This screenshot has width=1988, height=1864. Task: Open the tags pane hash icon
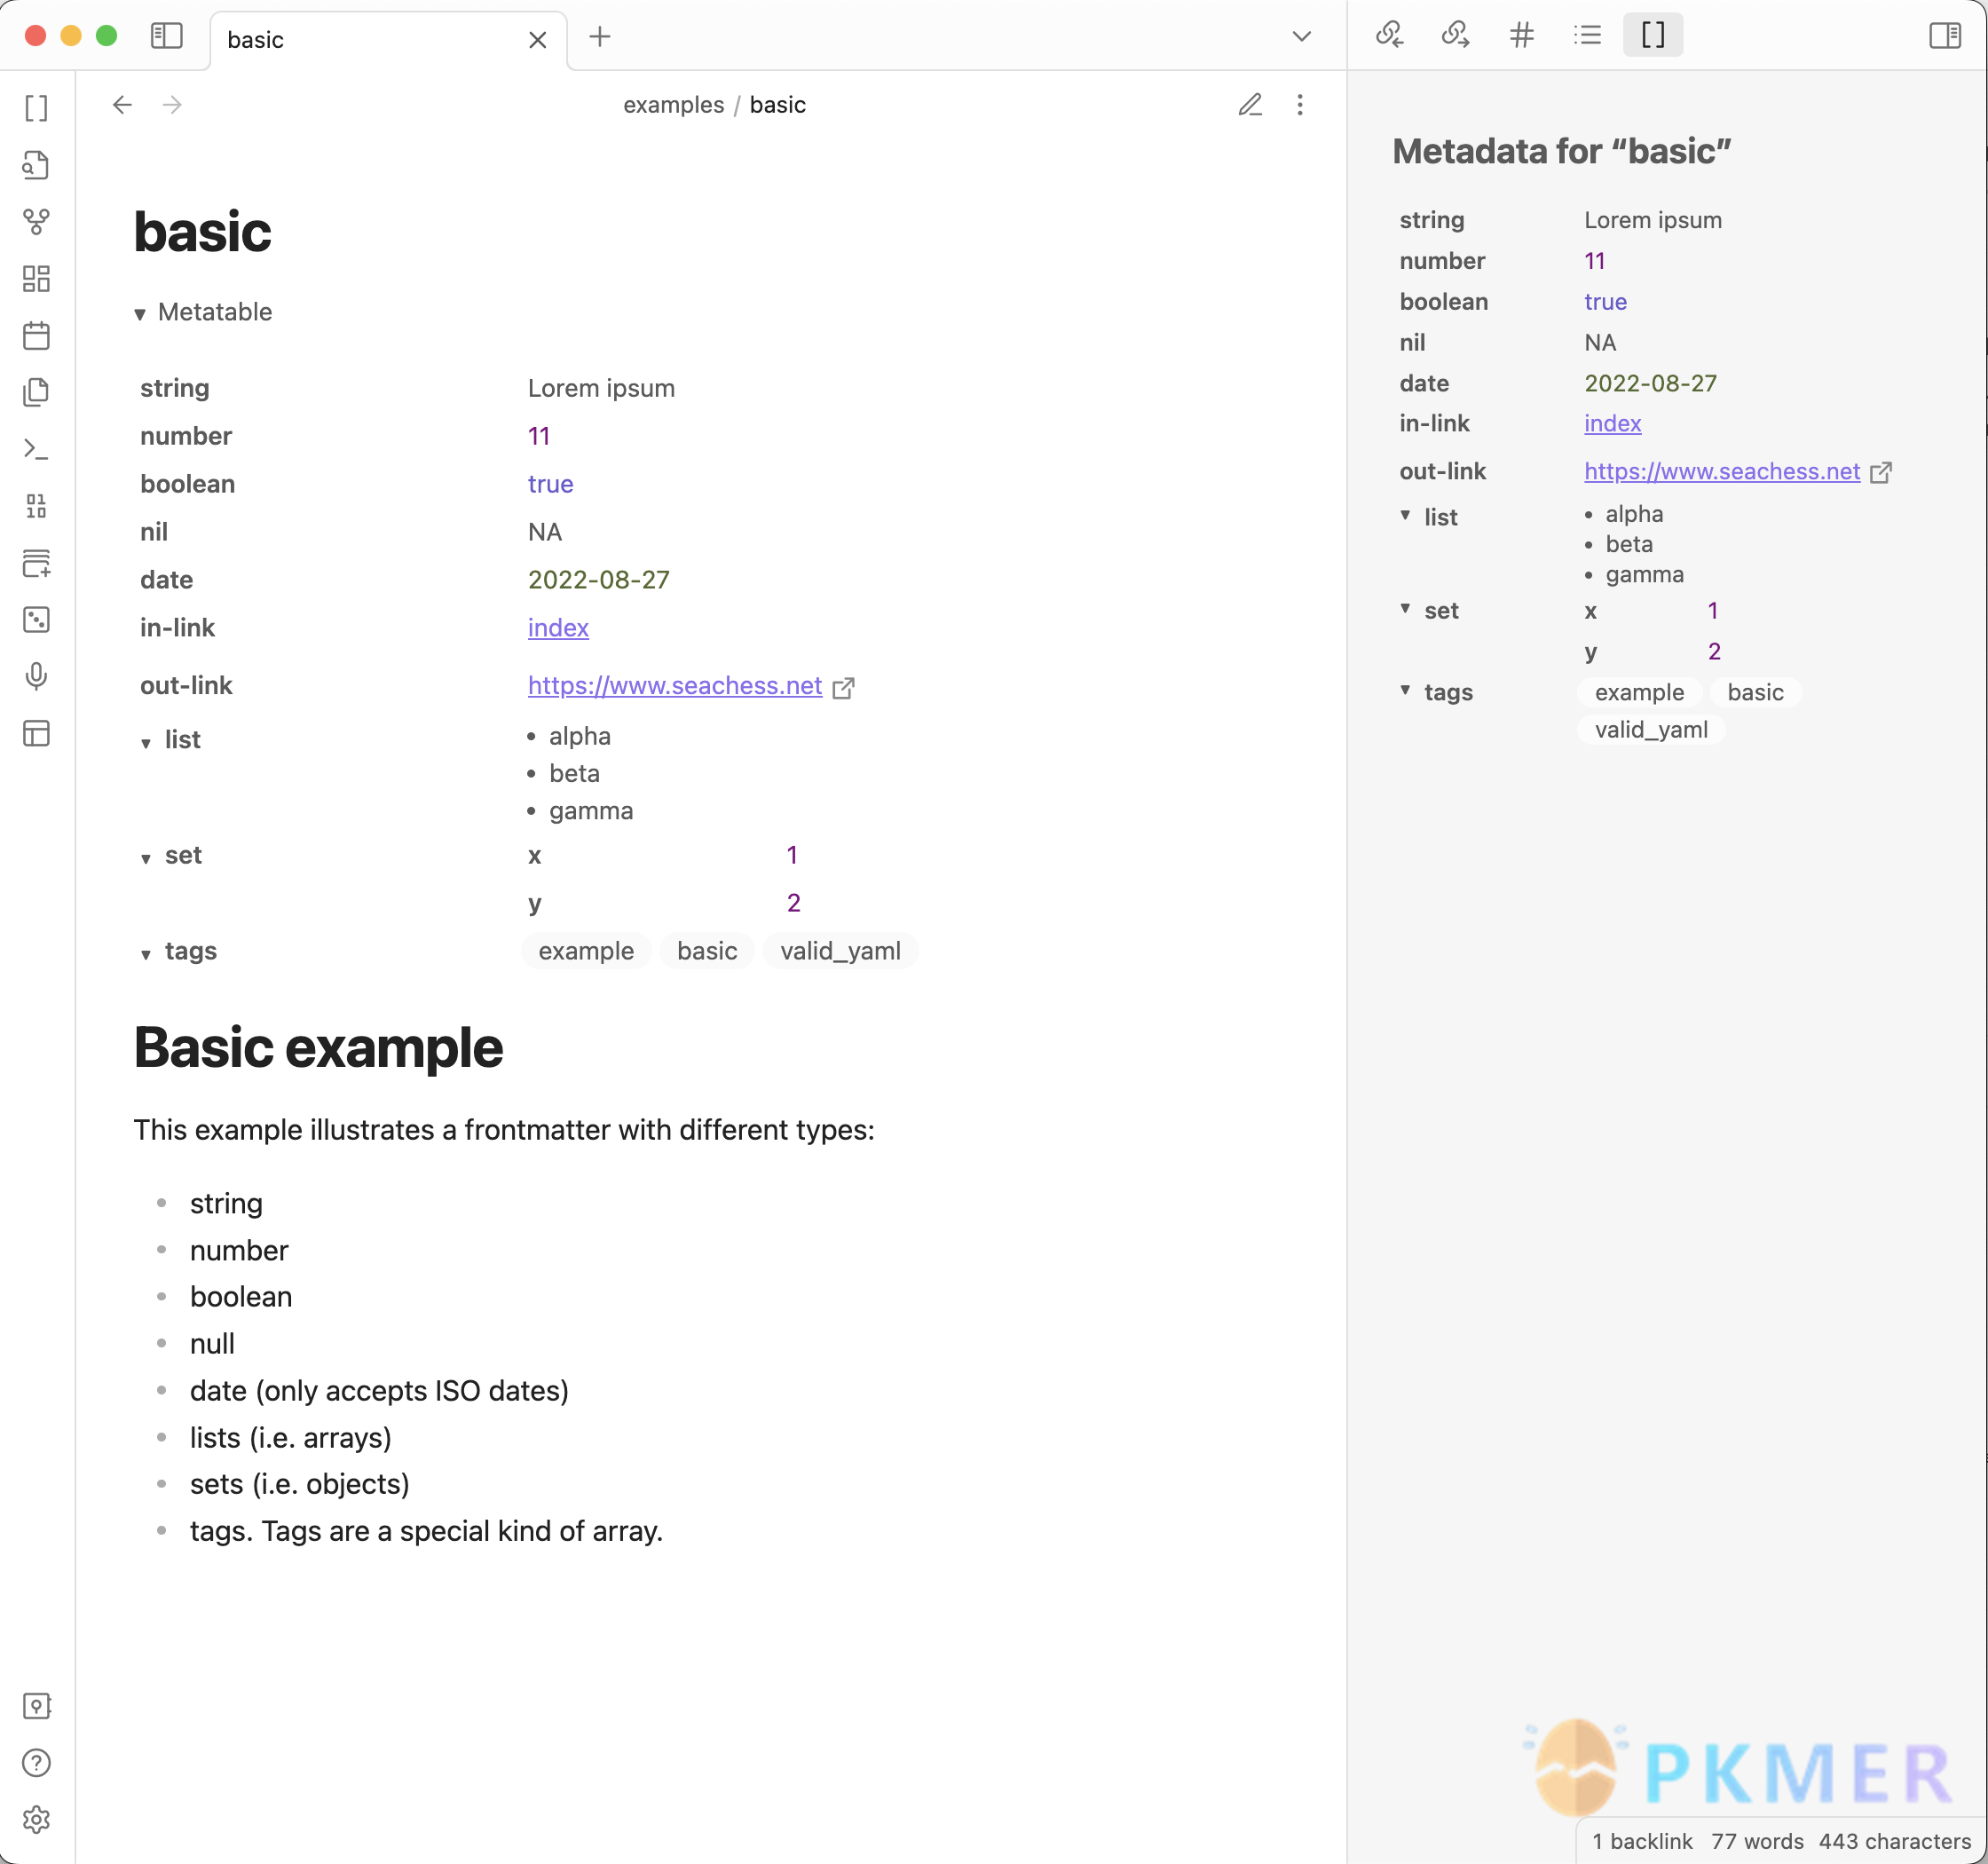(x=1521, y=36)
